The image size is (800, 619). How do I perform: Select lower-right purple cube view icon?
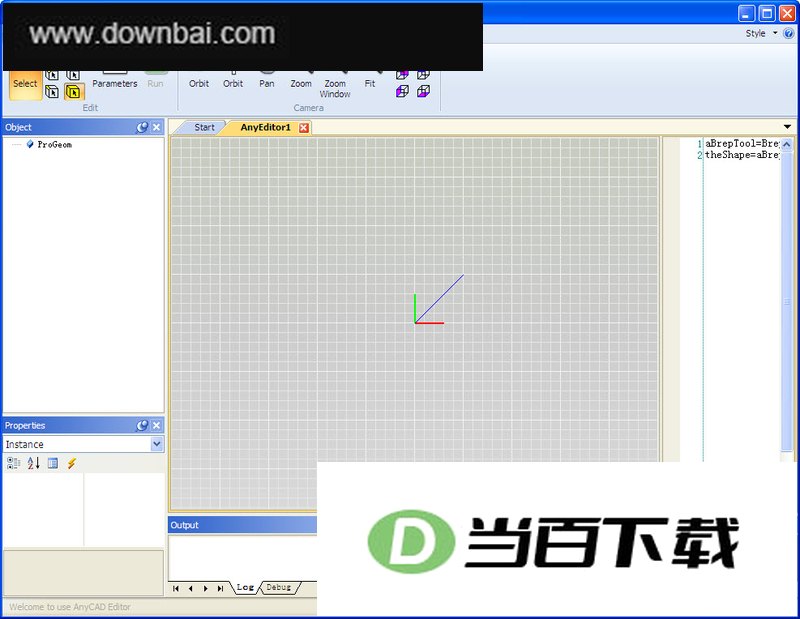pyautogui.click(x=423, y=92)
